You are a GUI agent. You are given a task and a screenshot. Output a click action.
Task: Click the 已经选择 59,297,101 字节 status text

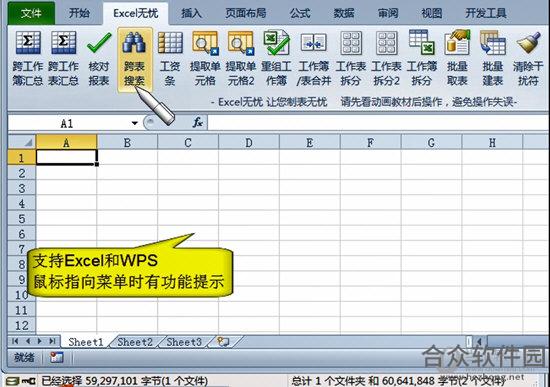(x=125, y=381)
